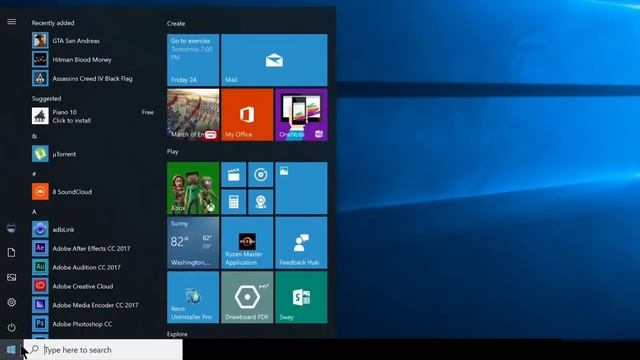The height and width of the screenshot is (360, 640).
Task: Jump to the 'A' letter group header
Action: pos(34,211)
